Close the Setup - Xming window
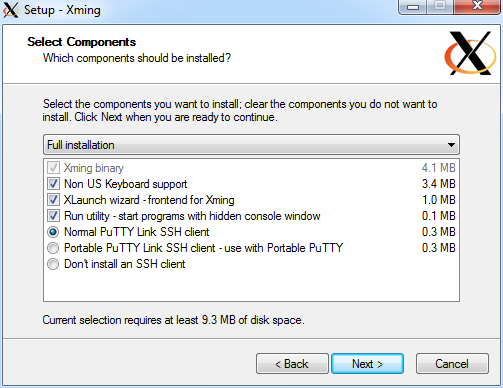Image resolution: width=503 pixels, height=388 pixels. click(x=477, y=7)
